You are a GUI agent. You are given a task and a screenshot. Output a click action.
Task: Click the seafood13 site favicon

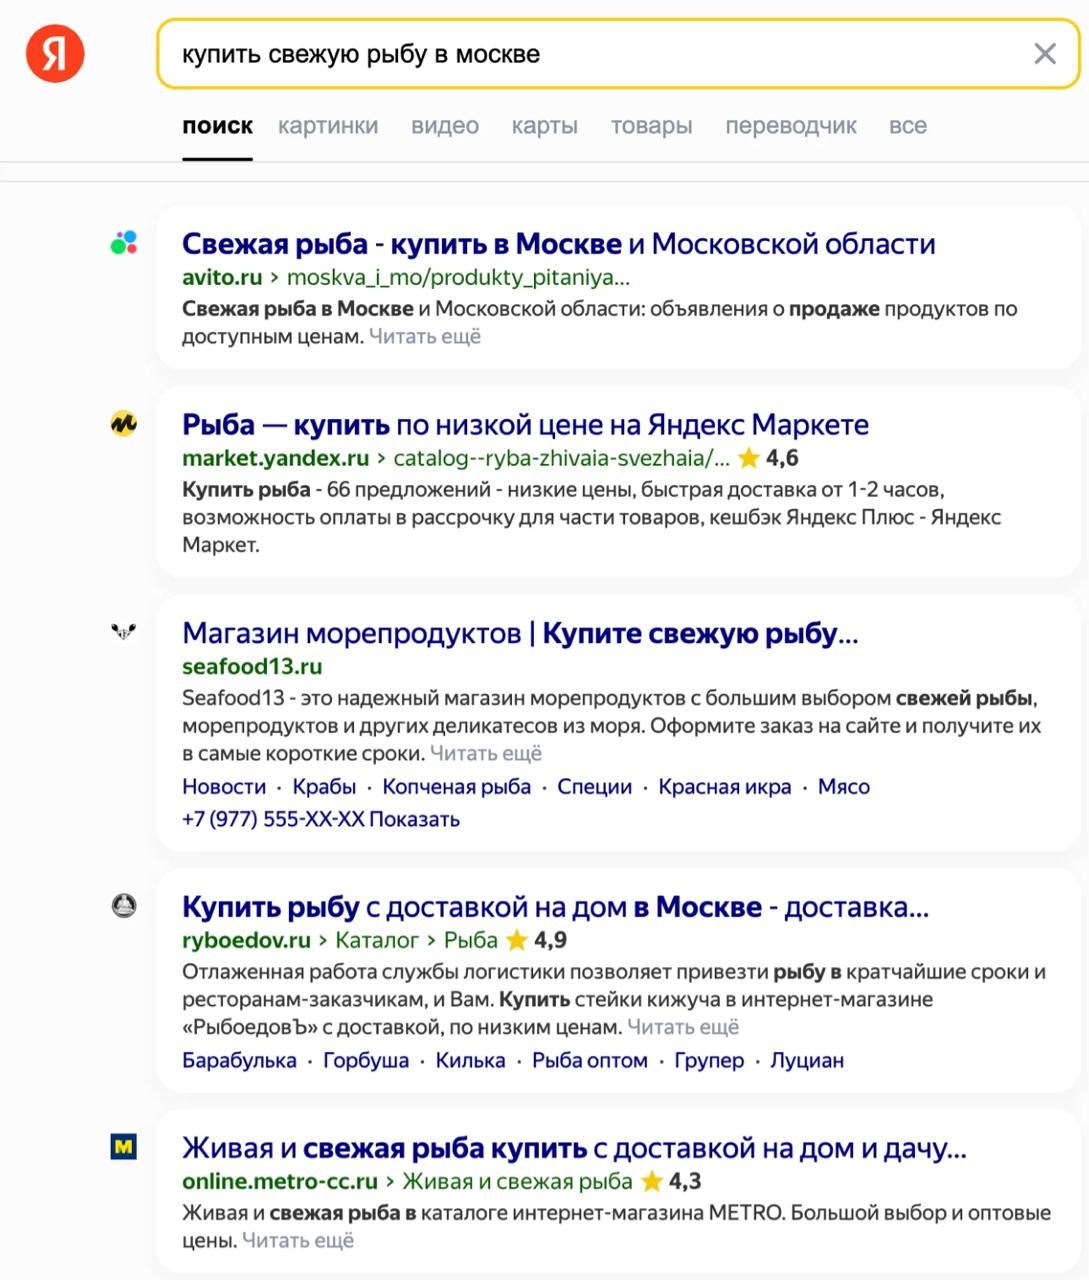point(124,632)
